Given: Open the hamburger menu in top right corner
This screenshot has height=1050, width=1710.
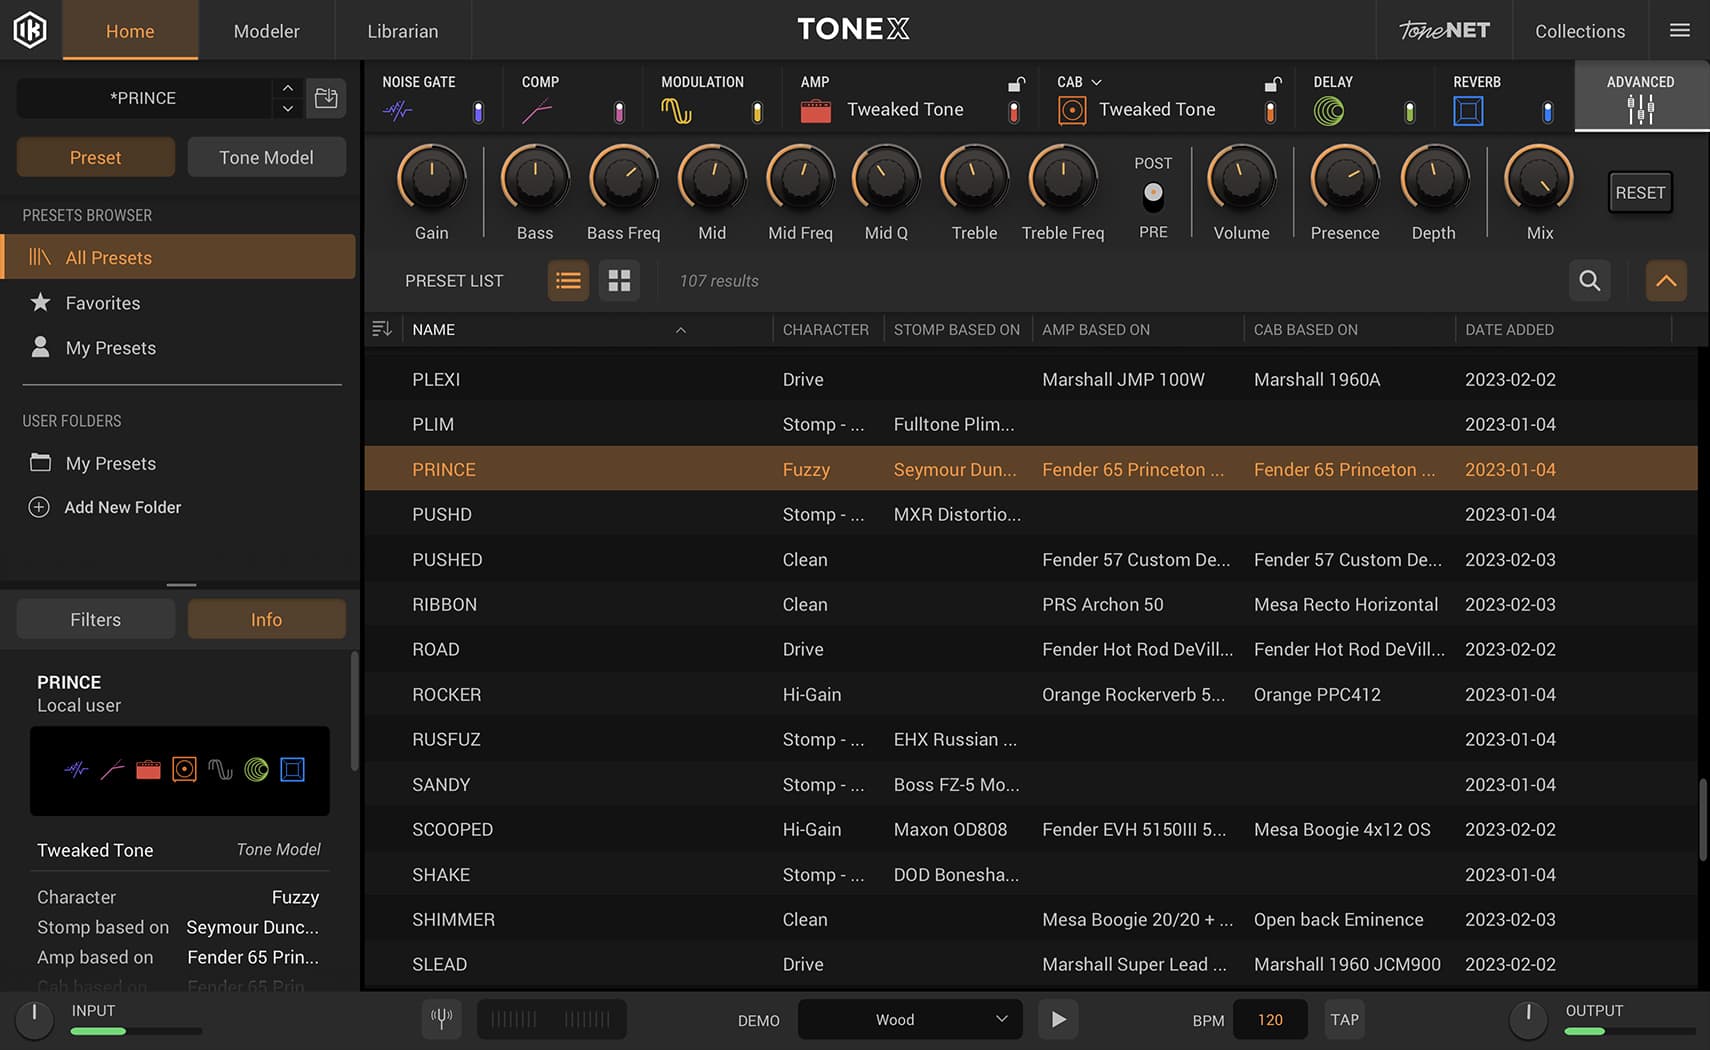Looking at the screenshot, I should point(1680,30).
